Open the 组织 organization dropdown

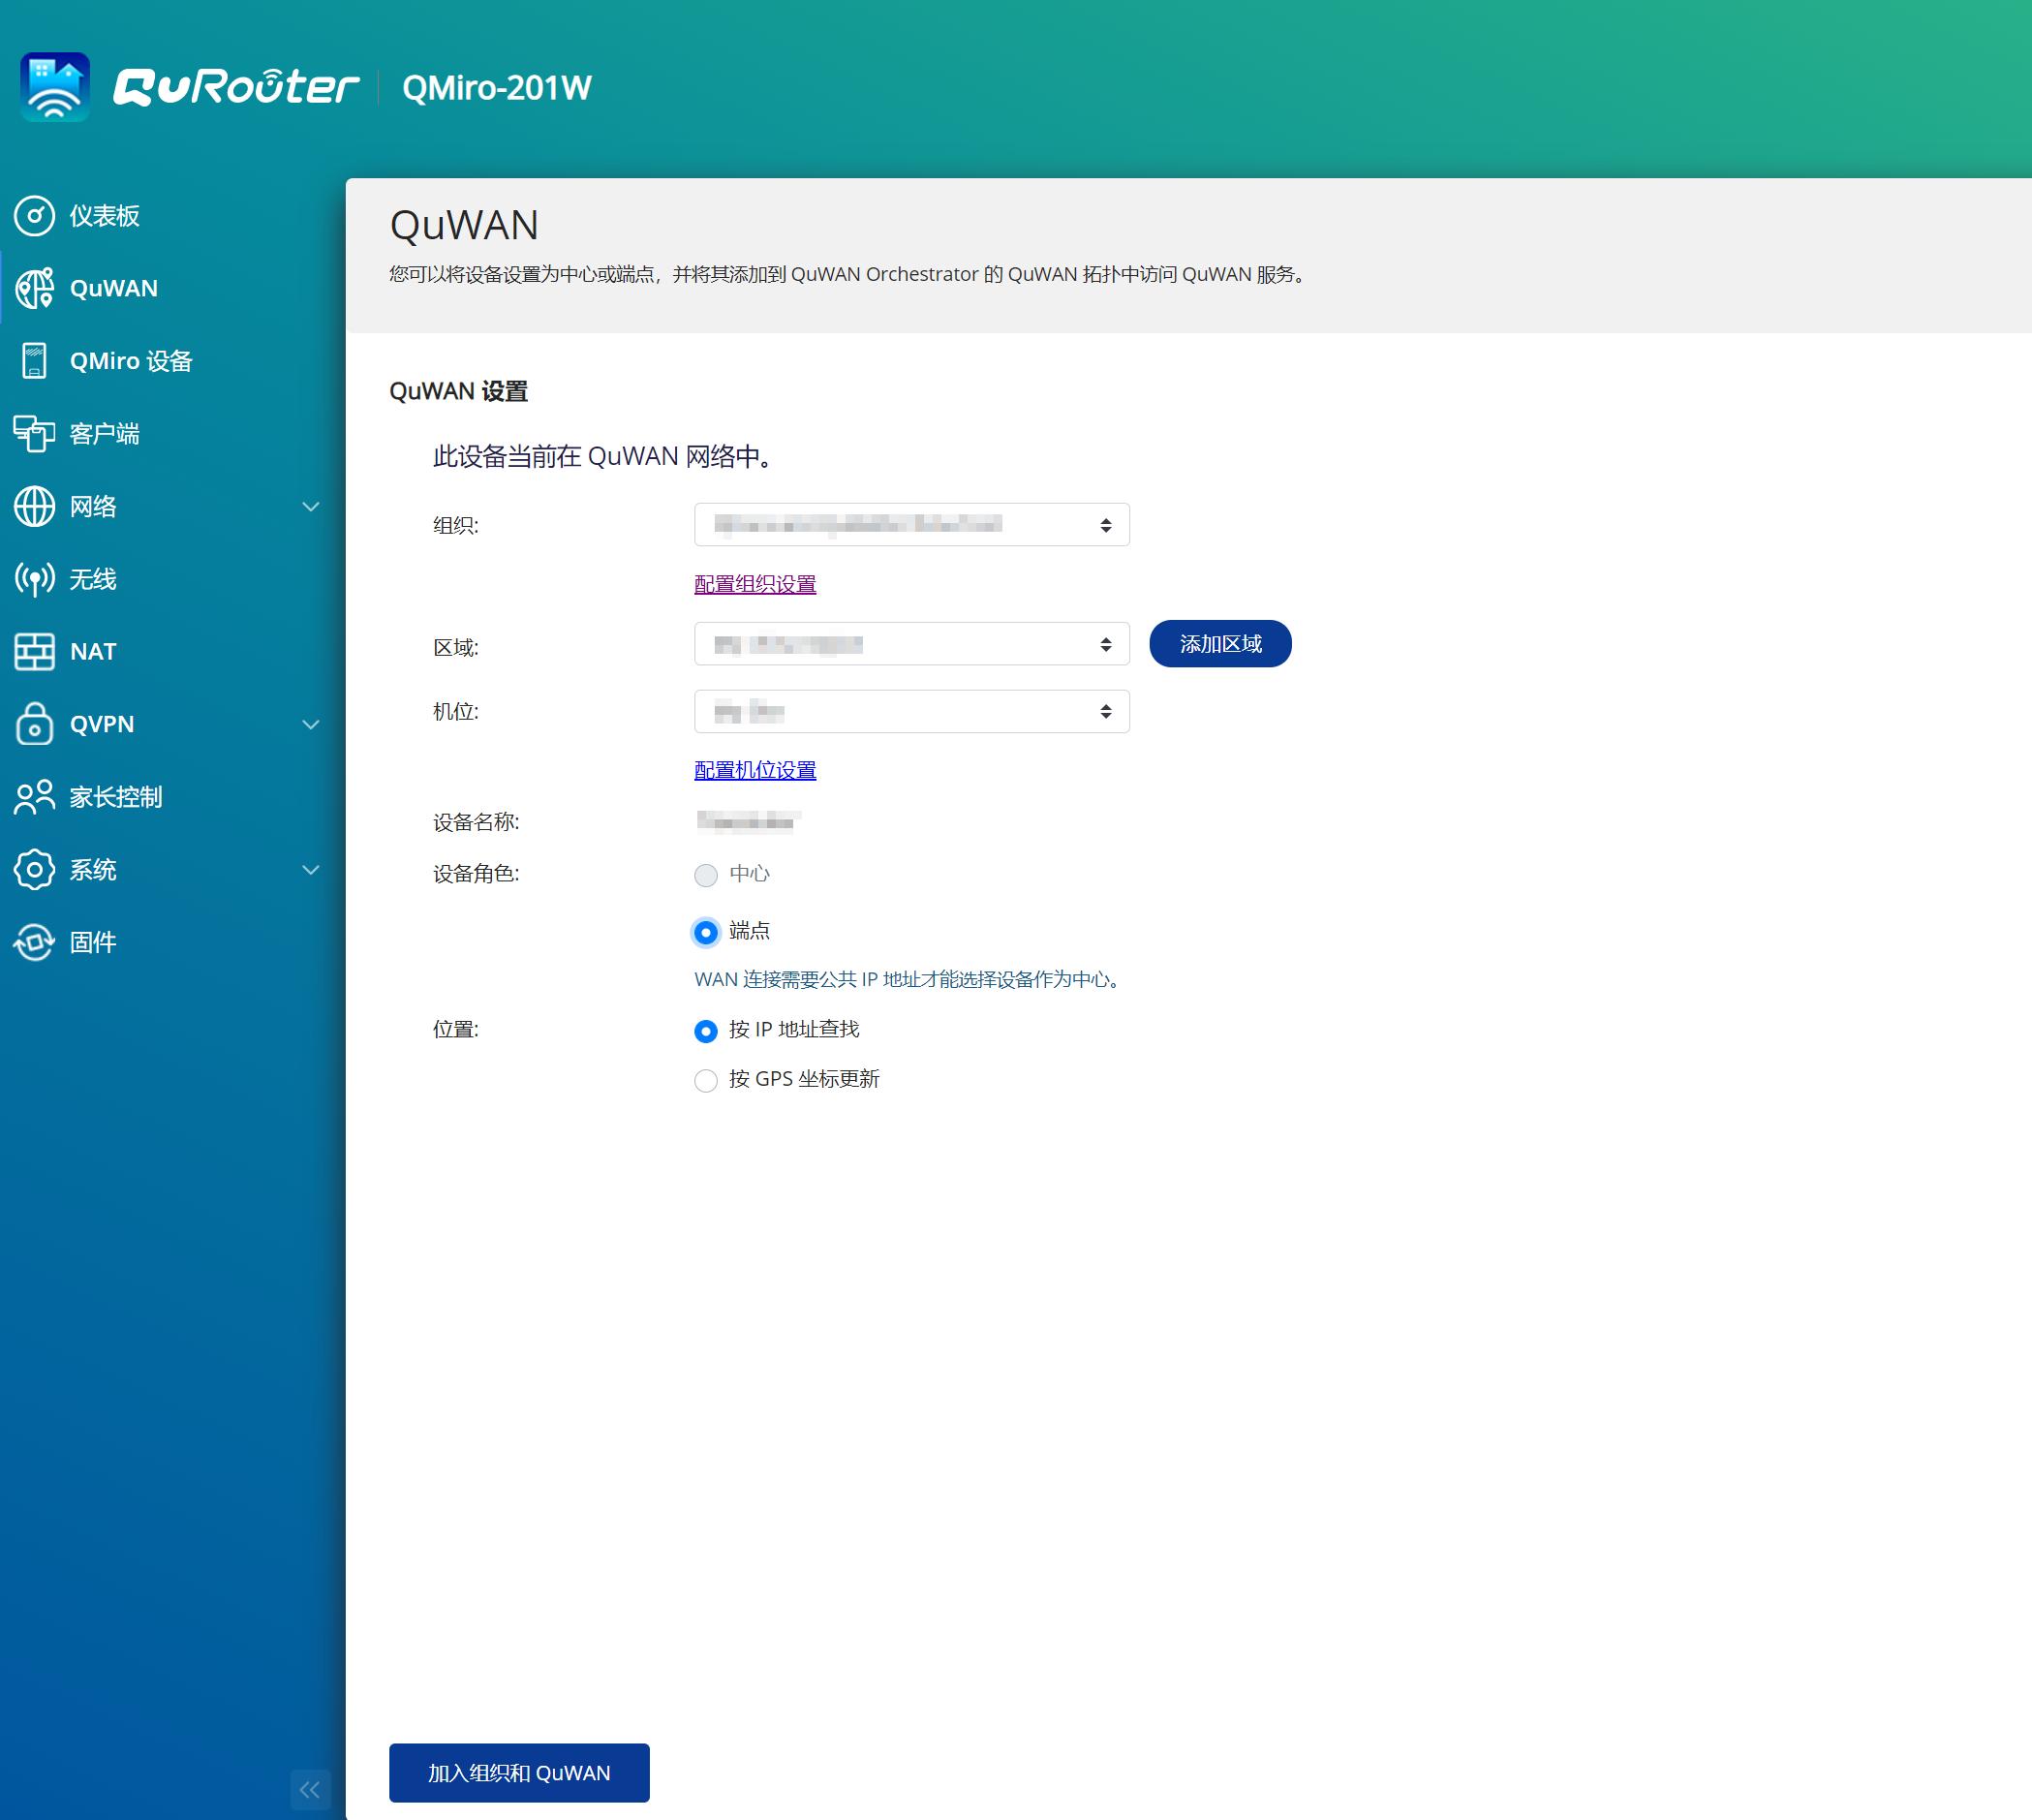[x=911, y=525]
